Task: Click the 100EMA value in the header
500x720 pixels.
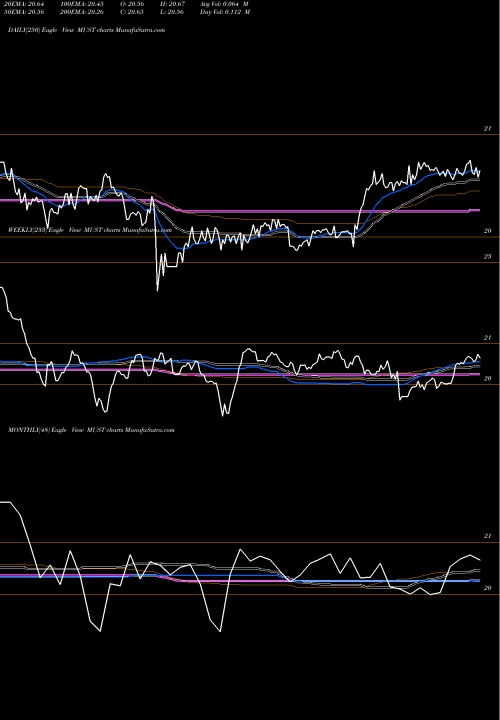Action: [81, 4]
